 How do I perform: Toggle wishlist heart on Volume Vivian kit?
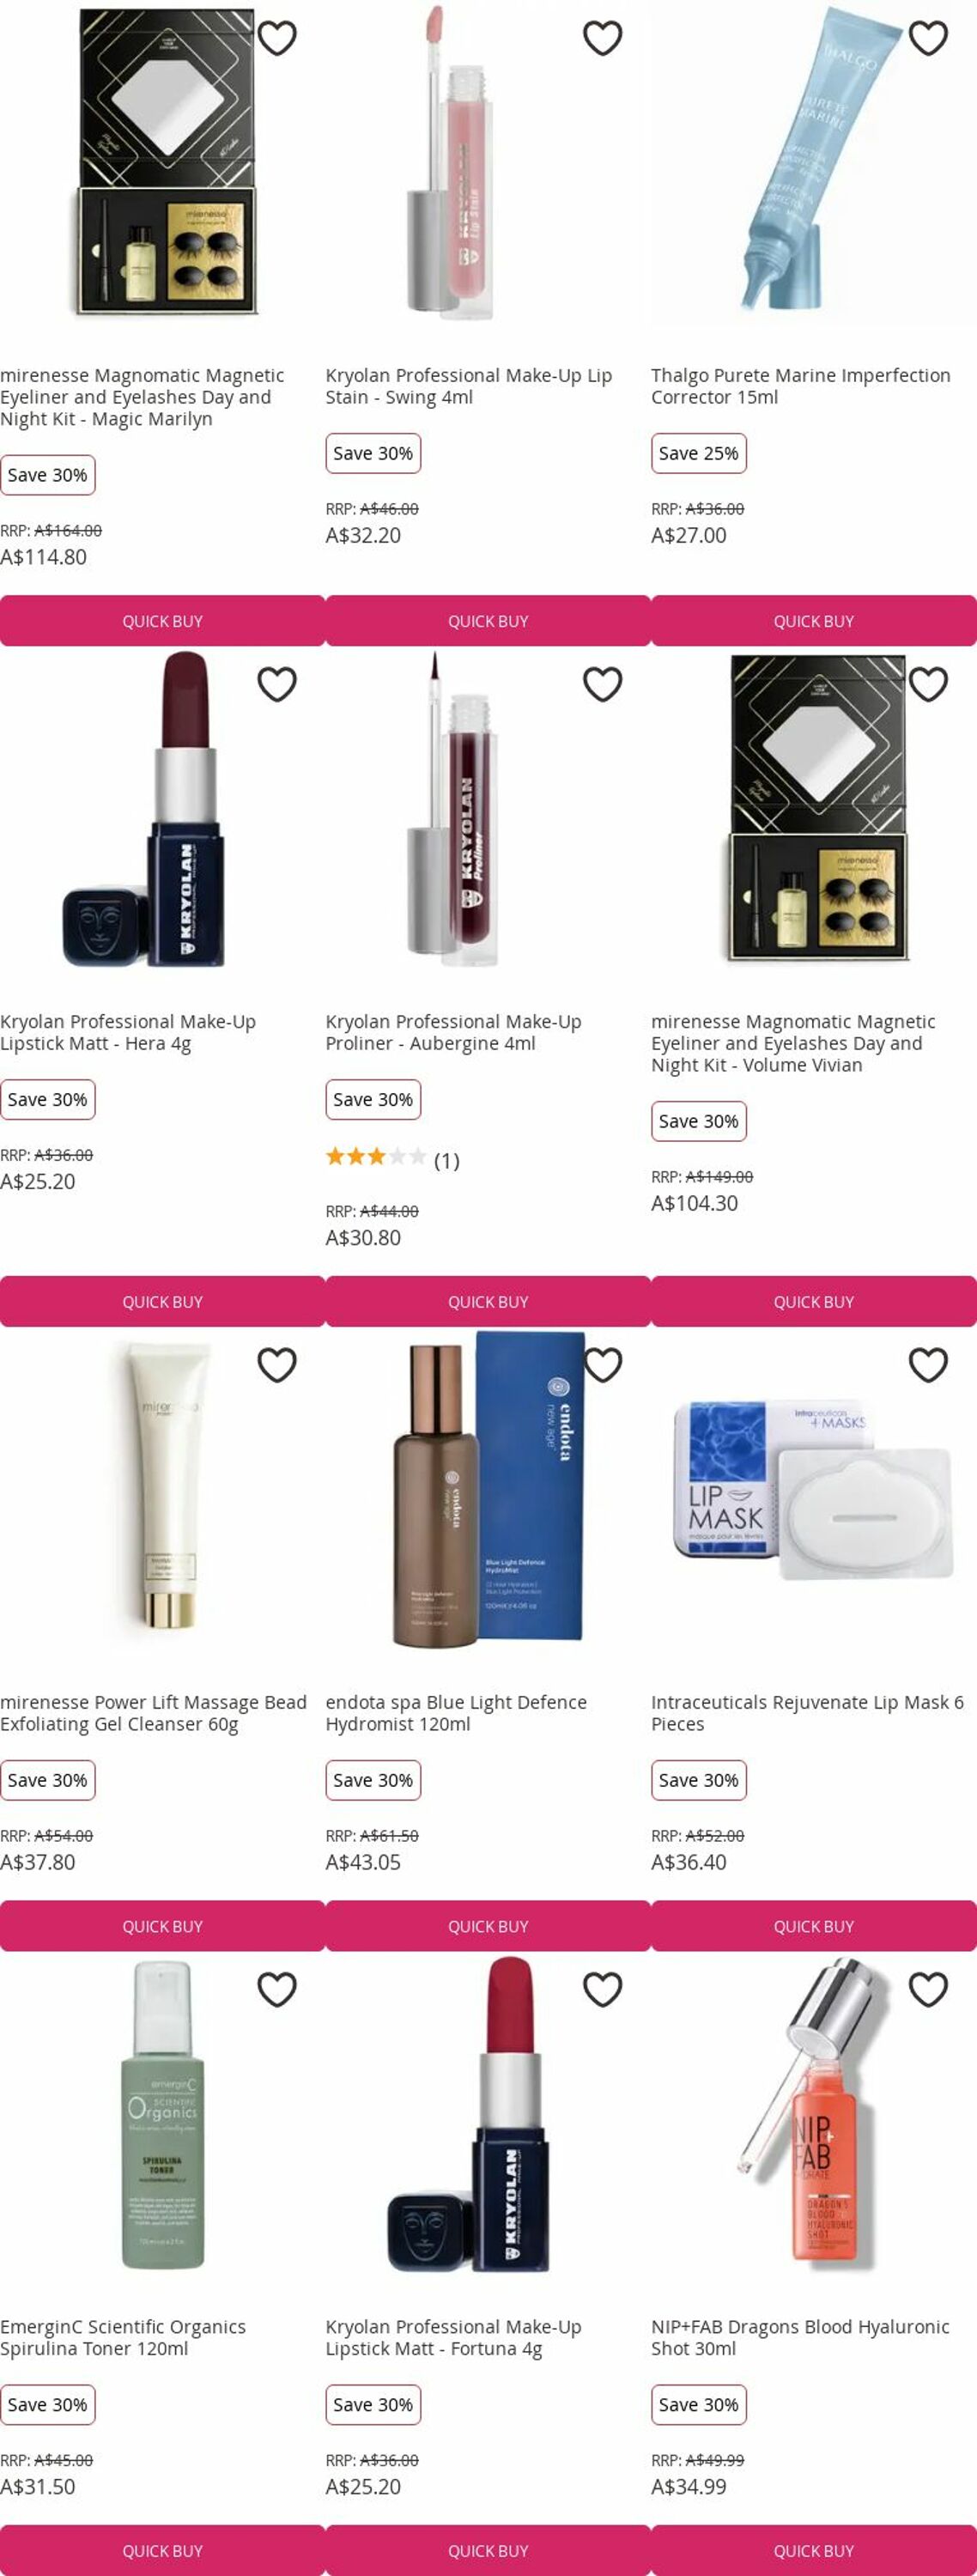pos(928,684)
